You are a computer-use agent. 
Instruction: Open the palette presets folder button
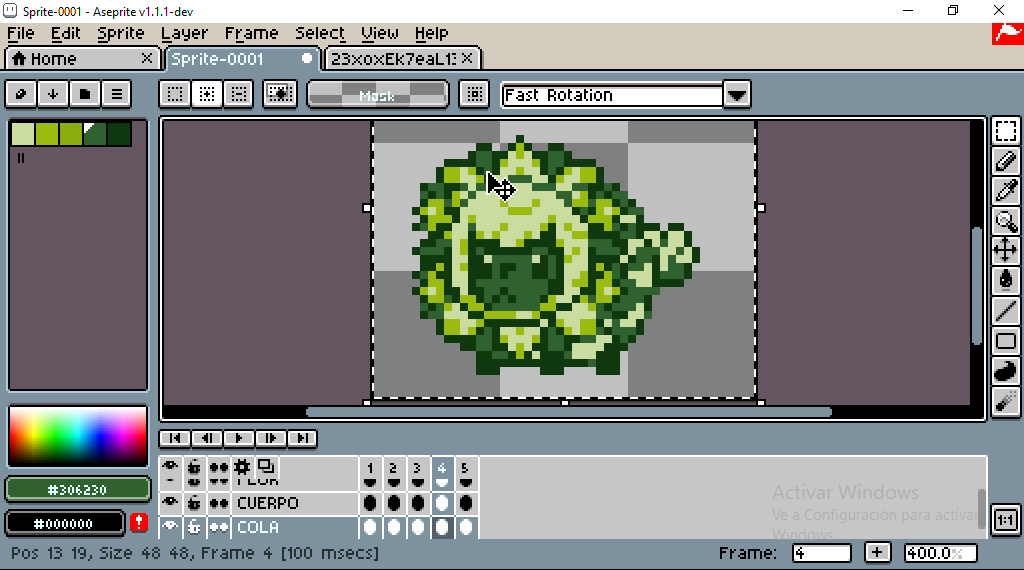pos(85,94)
